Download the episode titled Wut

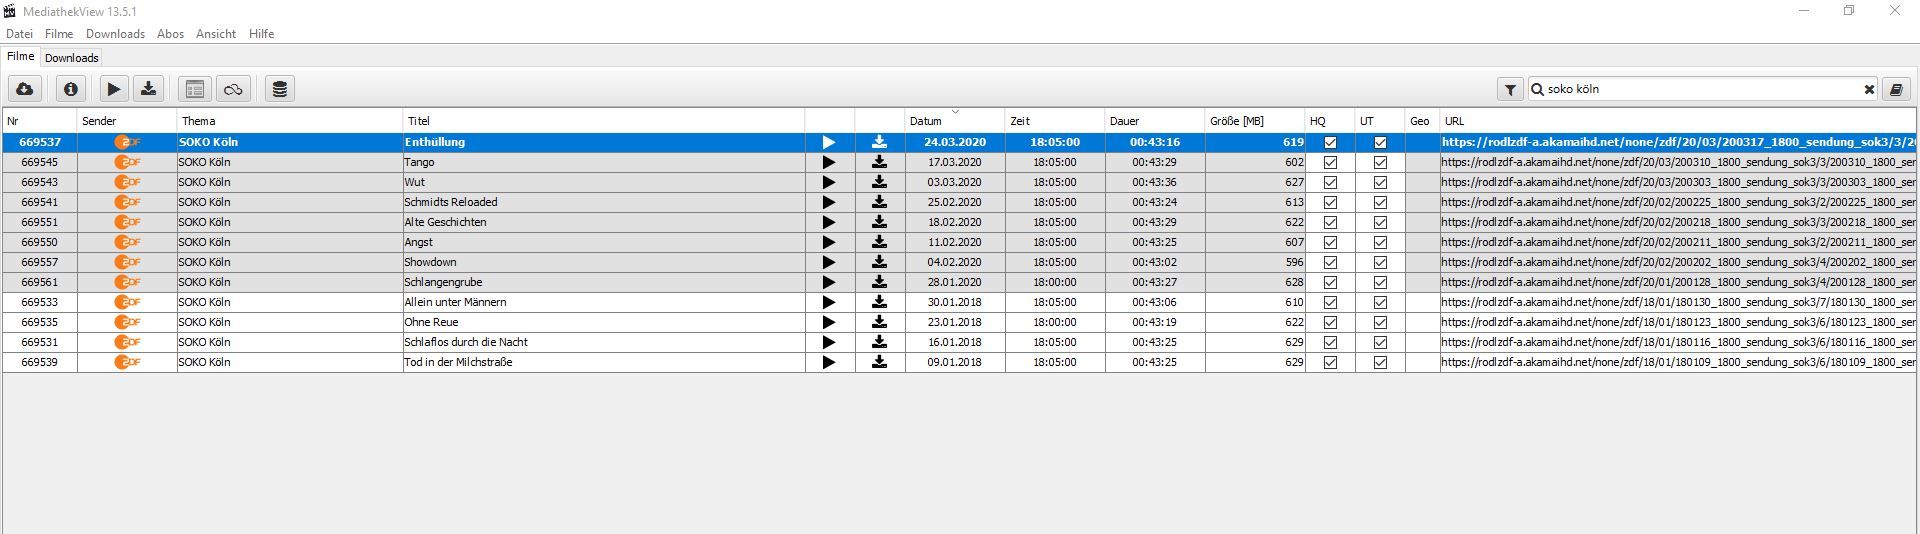pos(879,182)
